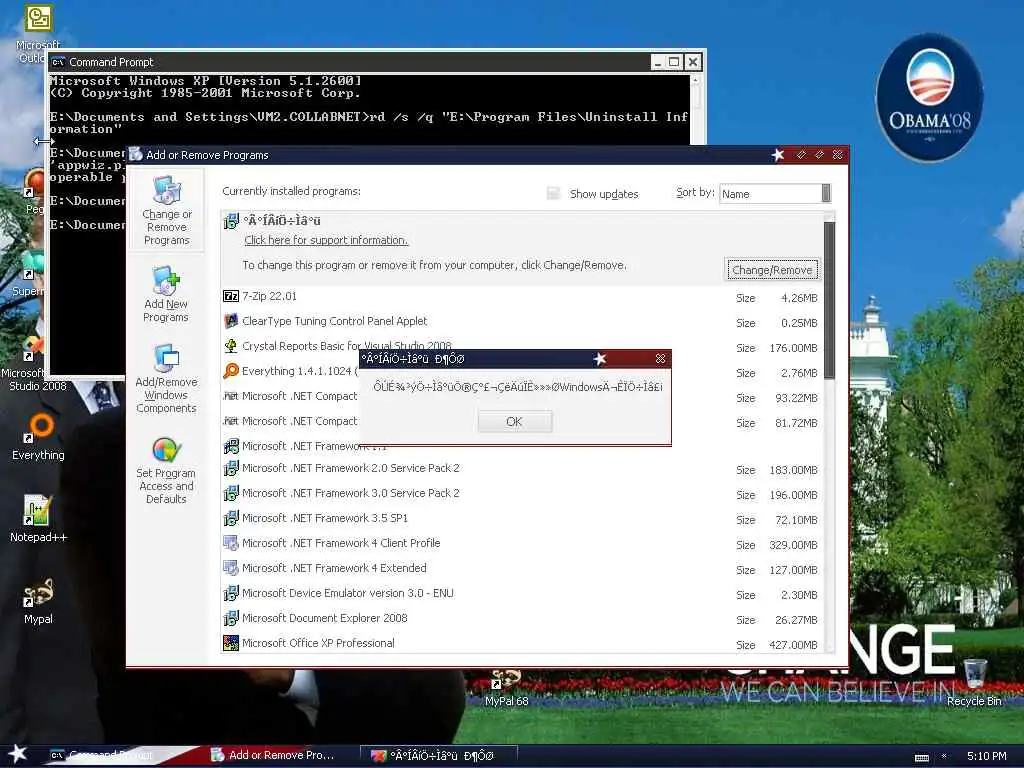This screenshot has width=1024, height=768.
Task: Open Set Program Access and Defaults
Action: (x=166, y=470)
